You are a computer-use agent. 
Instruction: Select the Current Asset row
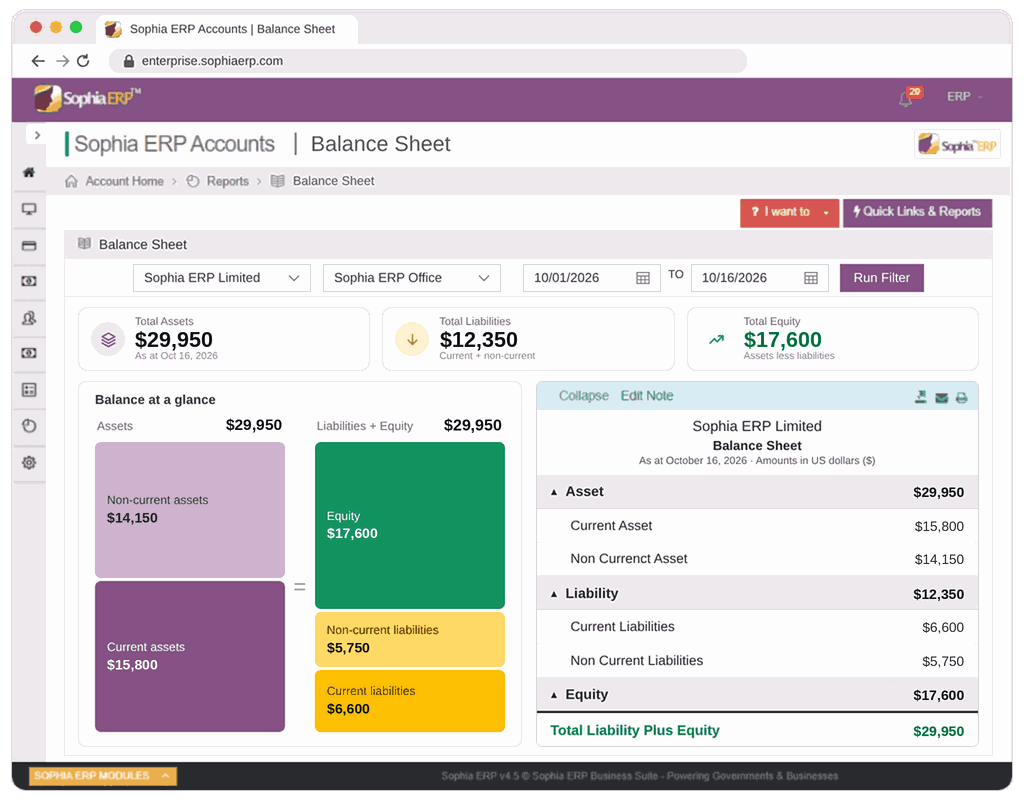coord(758,526)
